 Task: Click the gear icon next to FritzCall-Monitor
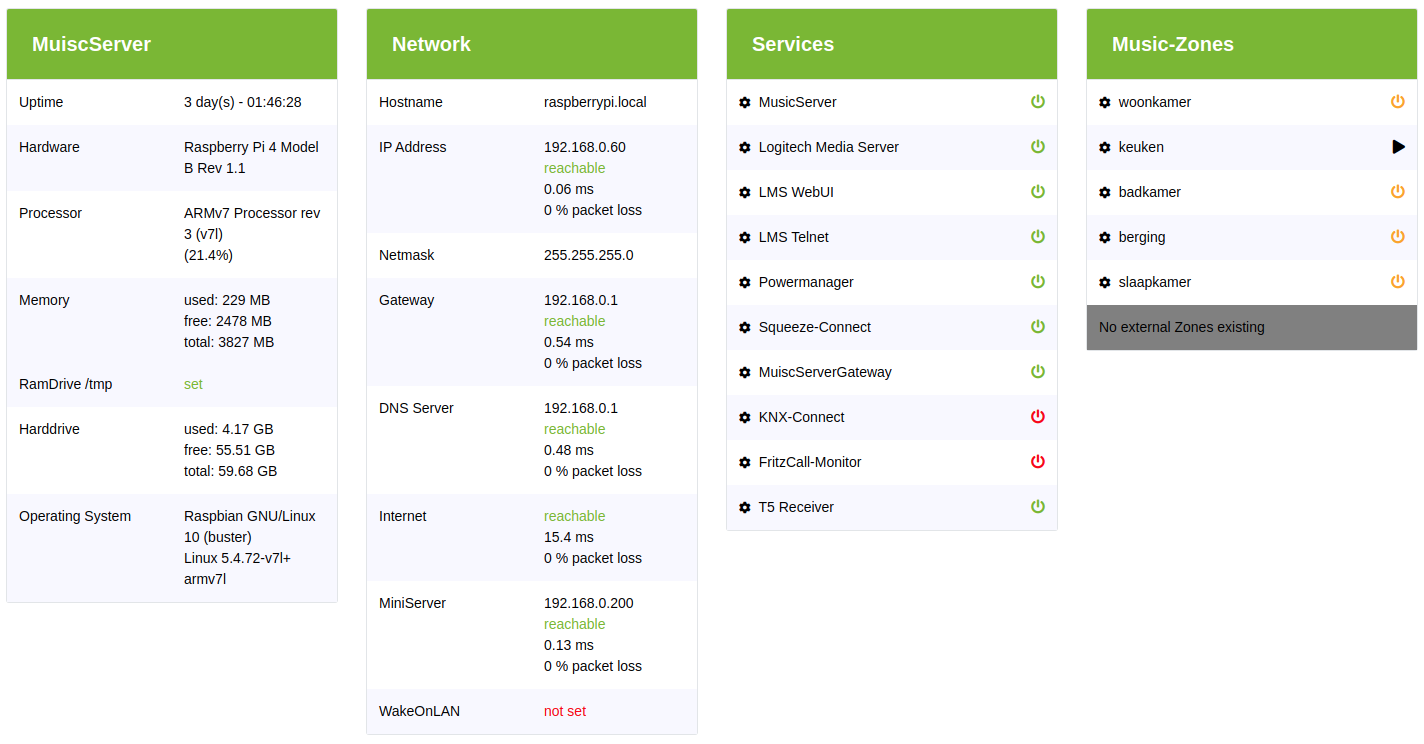click(x=745, y=462)
